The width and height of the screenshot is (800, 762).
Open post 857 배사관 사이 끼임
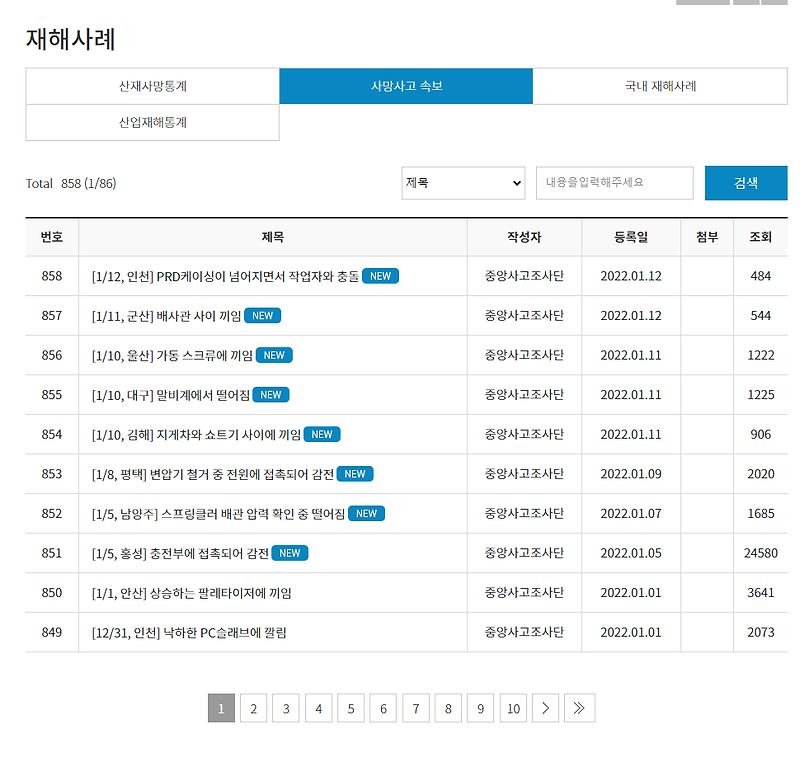(x=166, y=316)
